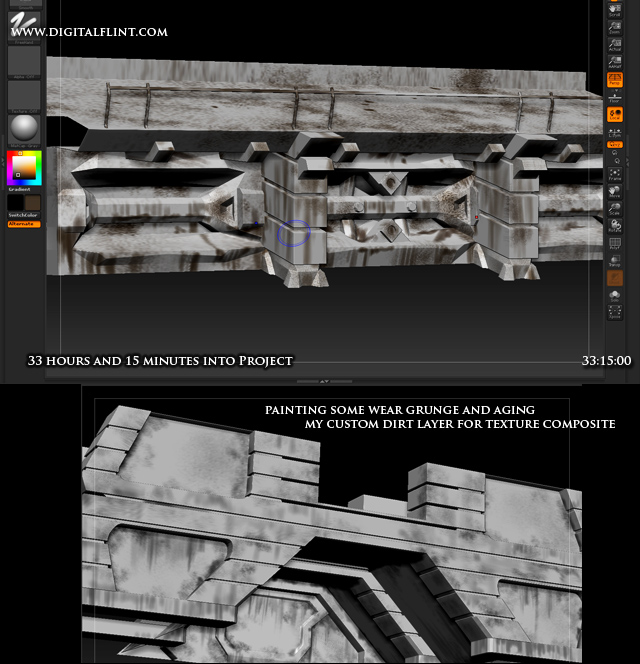Select the Move view icon
This screenshot has width=640, height=664.
(615, 192)
